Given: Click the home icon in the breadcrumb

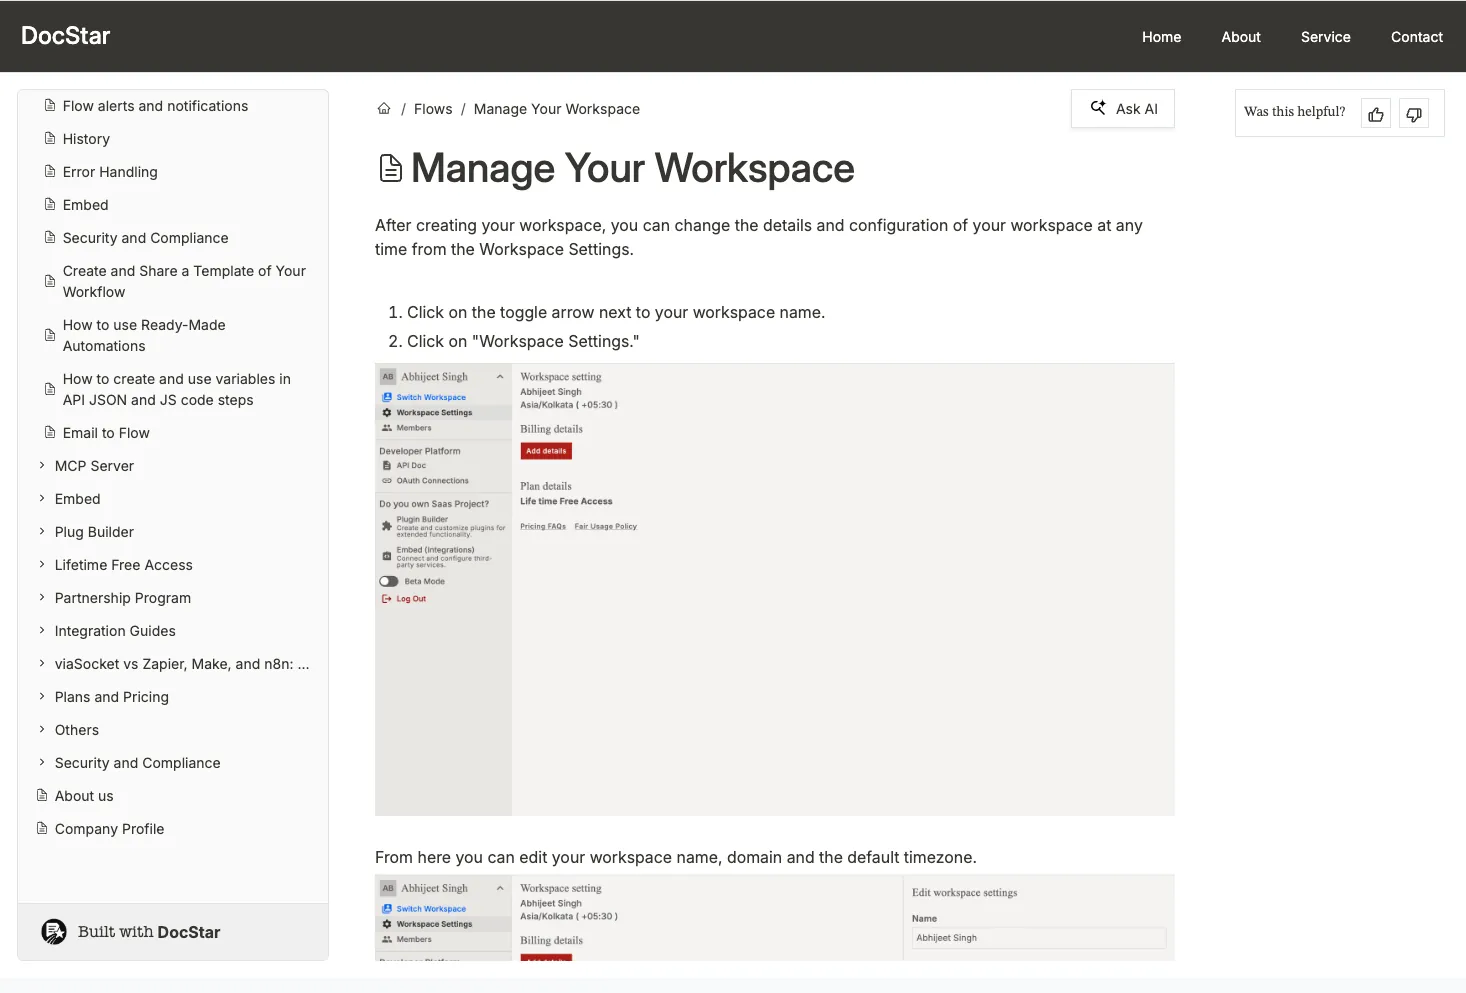Looking at the screenshot, I should (x=384, y=108).
